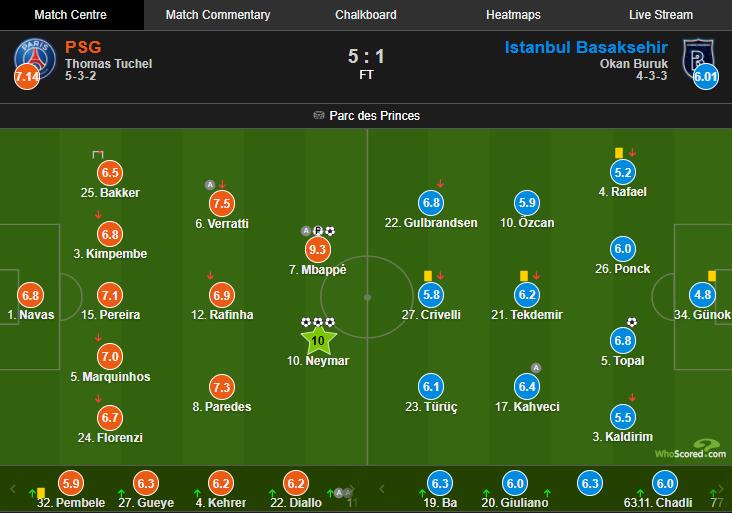
Task: Select substitute Pembele's 5.9 rating
Action: [x=71, y=483]
